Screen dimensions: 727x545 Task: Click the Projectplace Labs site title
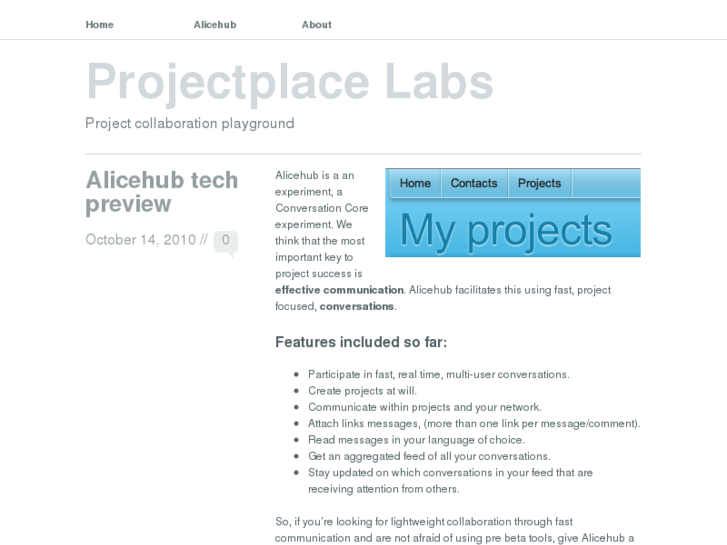click(x=289, y=82)
